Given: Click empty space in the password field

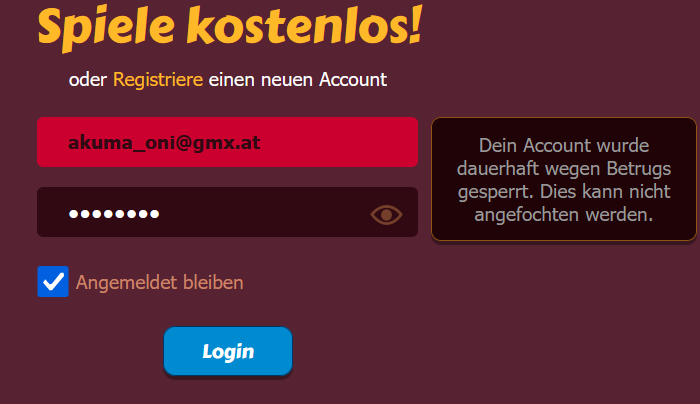Looking at the screenshot, I should click(x=263, y=212).
